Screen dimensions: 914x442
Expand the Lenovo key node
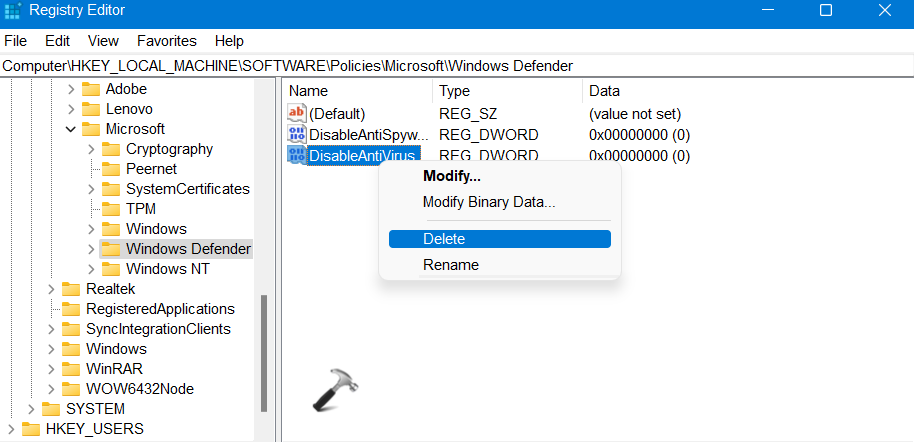click(71, 109)
